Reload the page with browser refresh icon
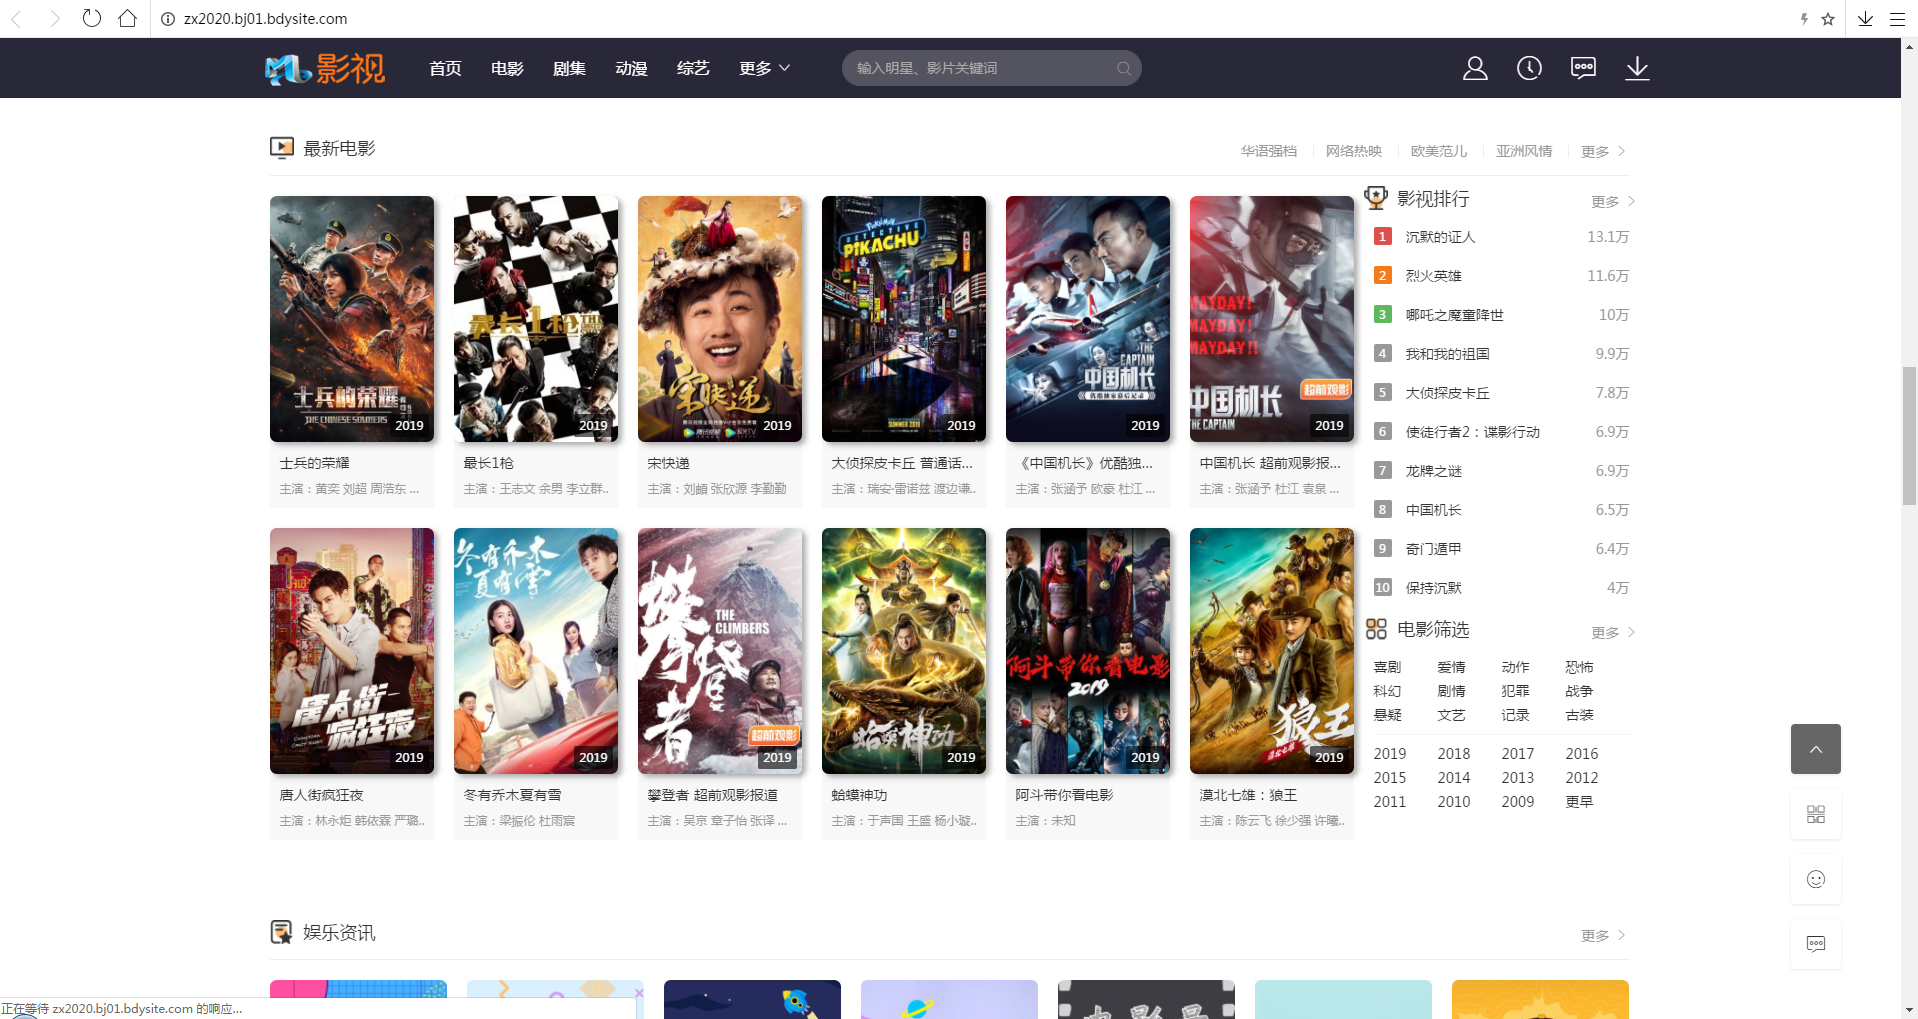1918x1019 pixels. [91, 18]
